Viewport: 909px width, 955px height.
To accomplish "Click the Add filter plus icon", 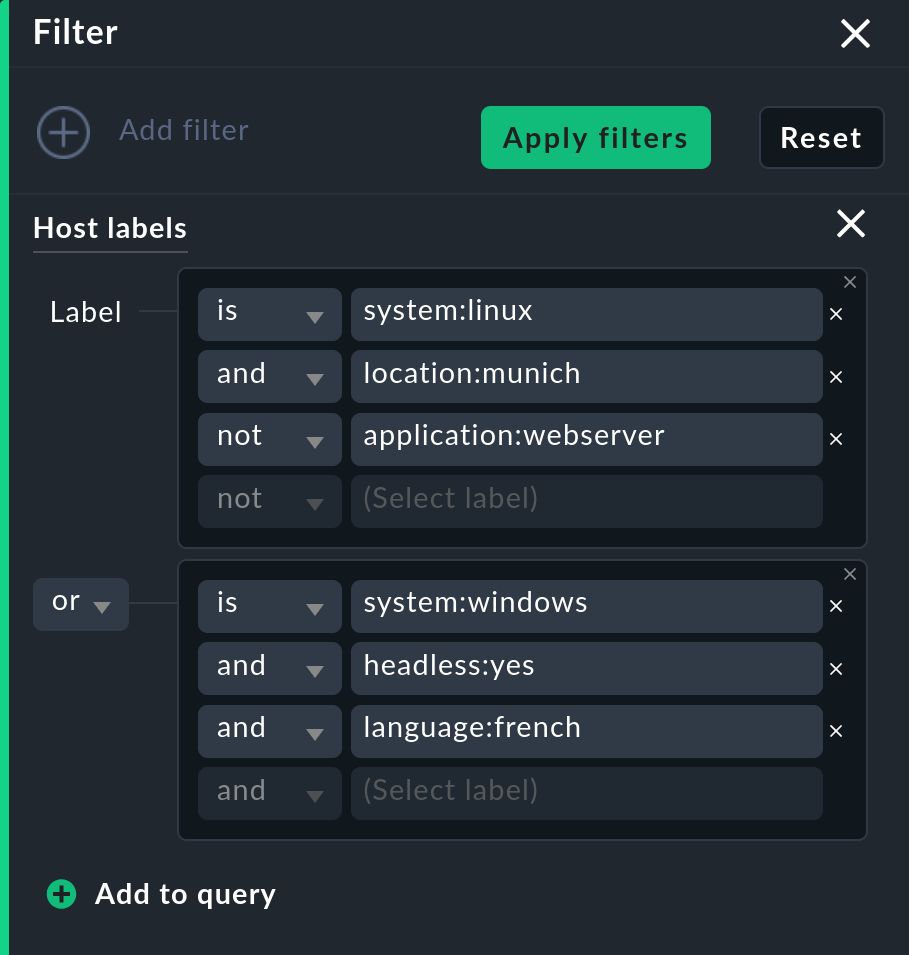I will tap(63, 132).
